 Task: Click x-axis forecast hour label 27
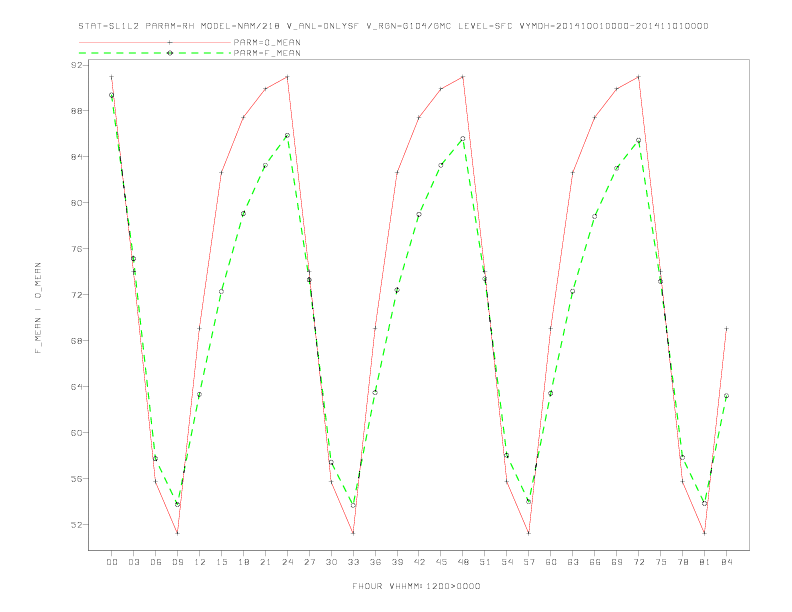pyautogui.click(x=310, y=562)
